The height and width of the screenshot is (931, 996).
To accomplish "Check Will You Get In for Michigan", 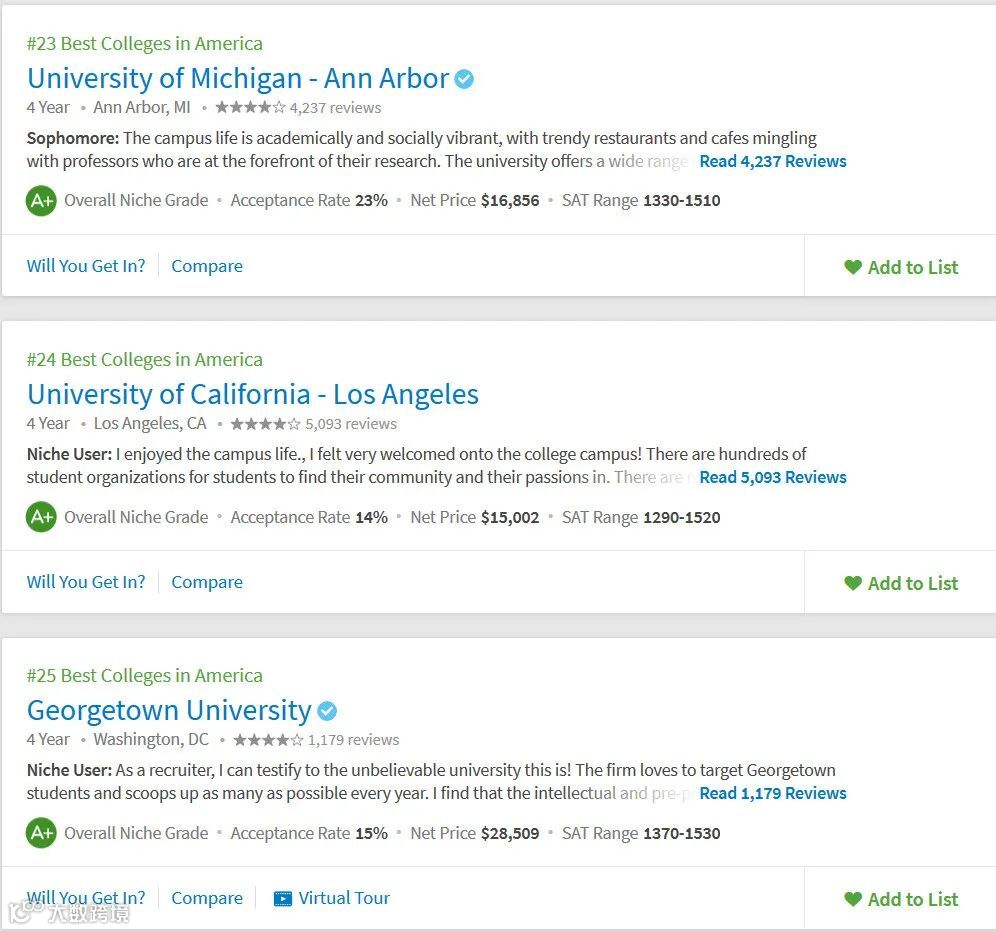I will (86, 266).
